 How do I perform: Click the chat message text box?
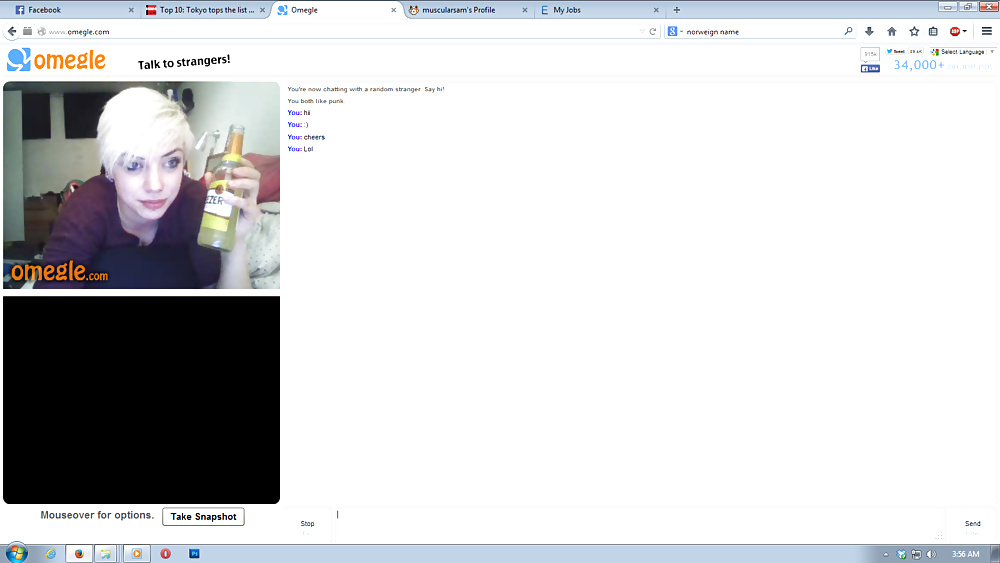[639, 525]
